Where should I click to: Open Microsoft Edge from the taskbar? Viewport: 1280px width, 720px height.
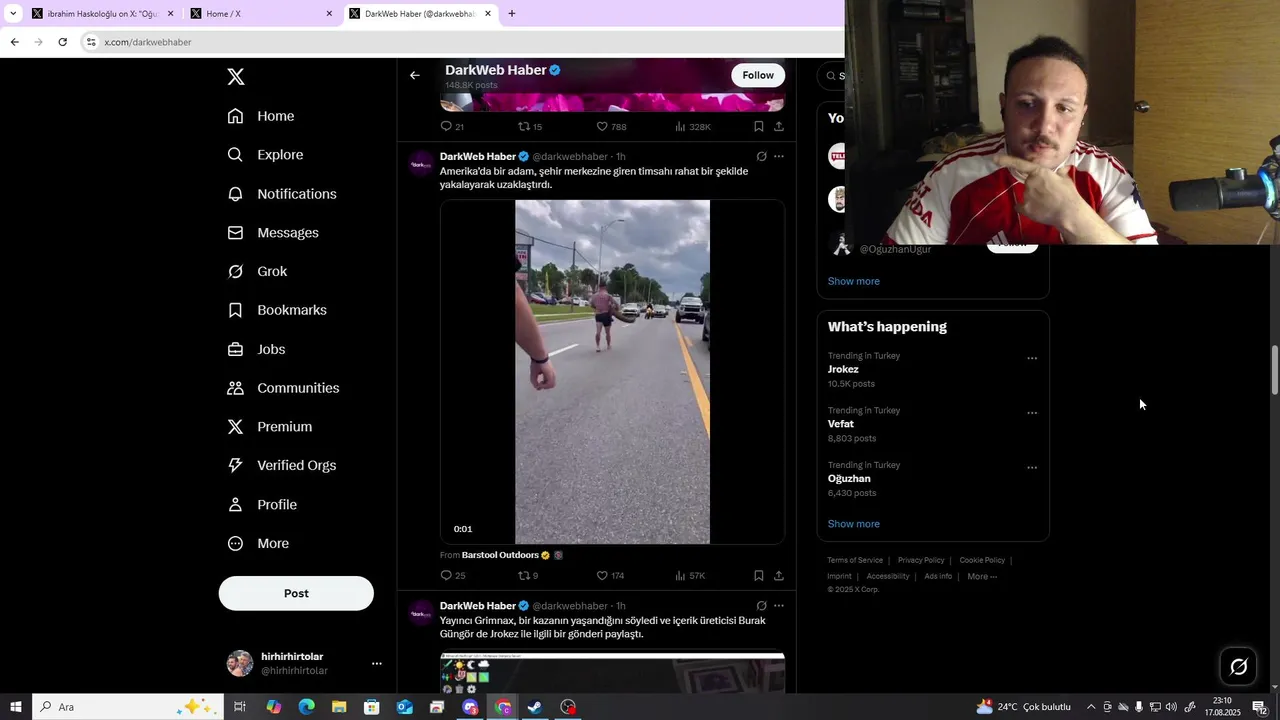pos(306,707)
